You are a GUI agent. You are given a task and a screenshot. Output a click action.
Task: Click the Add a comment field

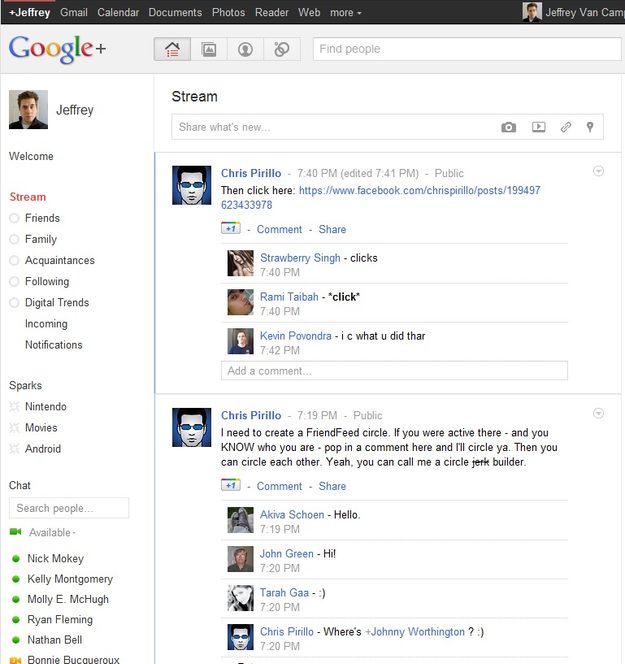(394, 371)
